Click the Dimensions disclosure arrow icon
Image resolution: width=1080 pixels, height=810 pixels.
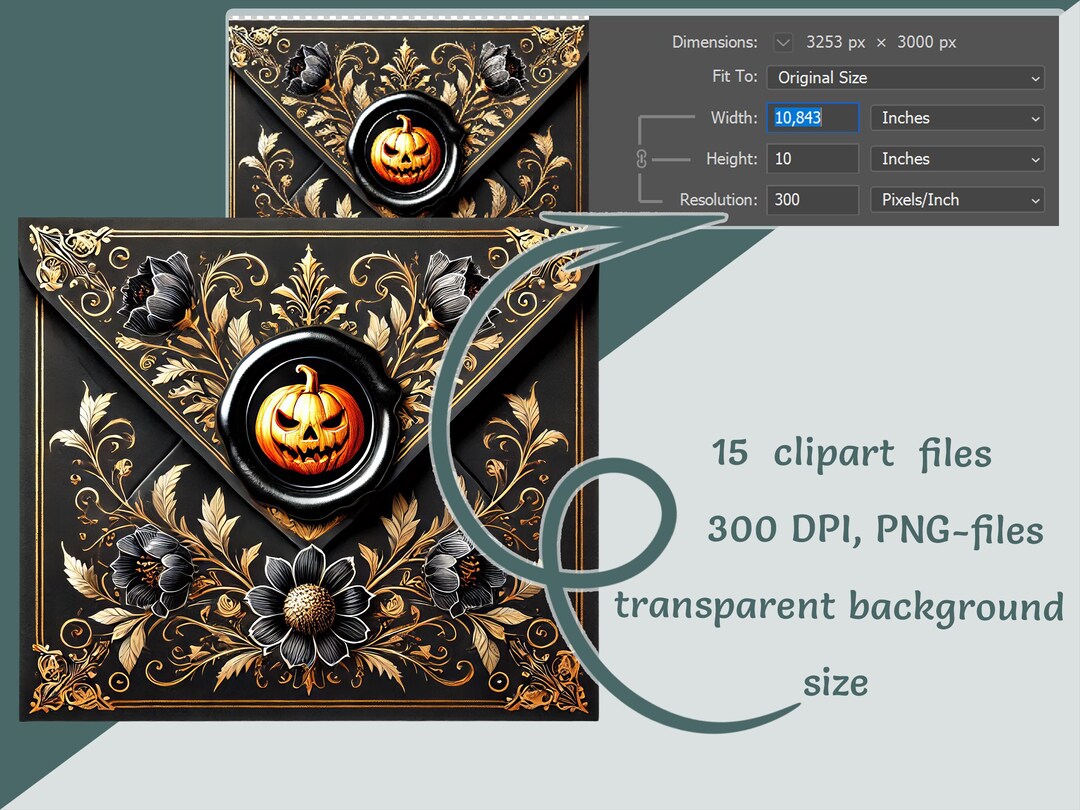coord(785,42)
